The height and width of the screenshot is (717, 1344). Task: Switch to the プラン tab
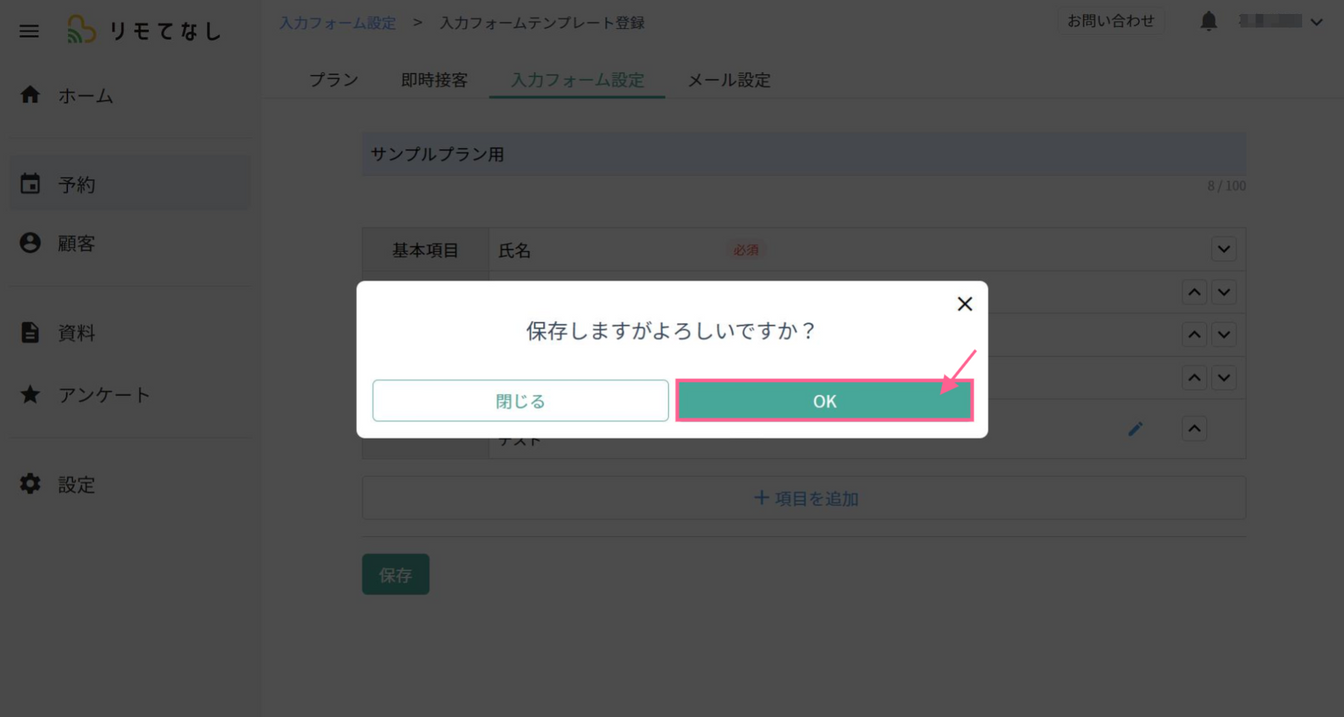(333, 80)
